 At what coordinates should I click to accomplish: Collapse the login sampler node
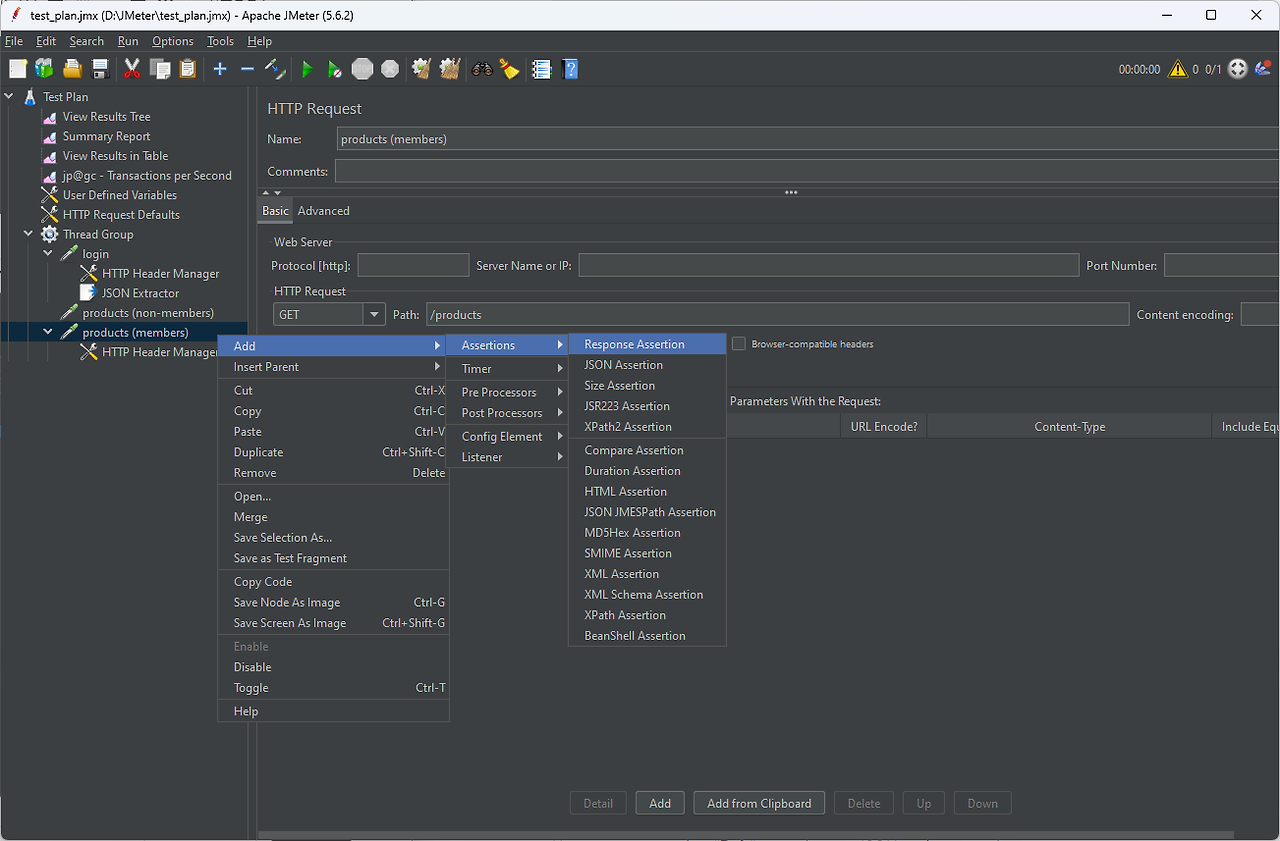[47, 254]
